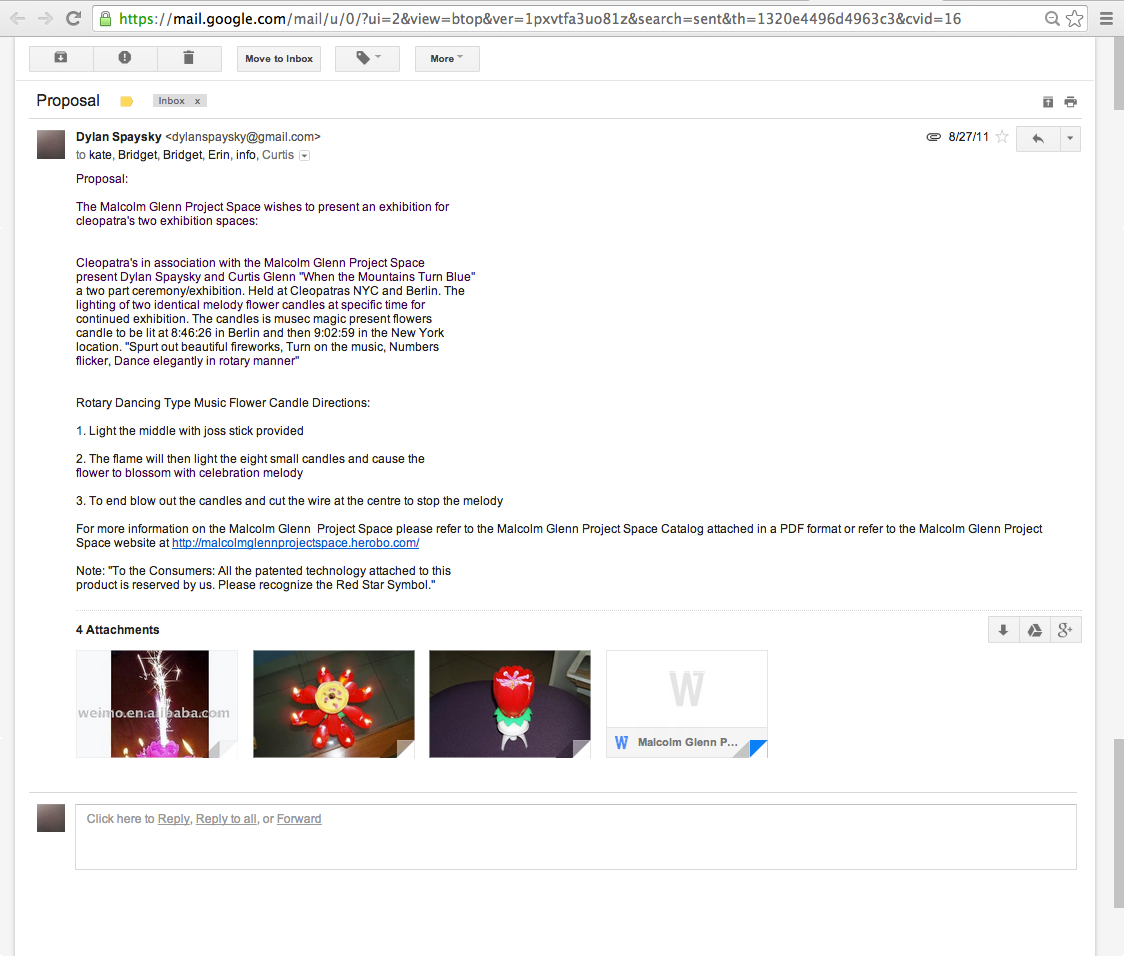Screen dimensions: 1124x956
Task: Archive this email conversation
Action: click(61, 59)
